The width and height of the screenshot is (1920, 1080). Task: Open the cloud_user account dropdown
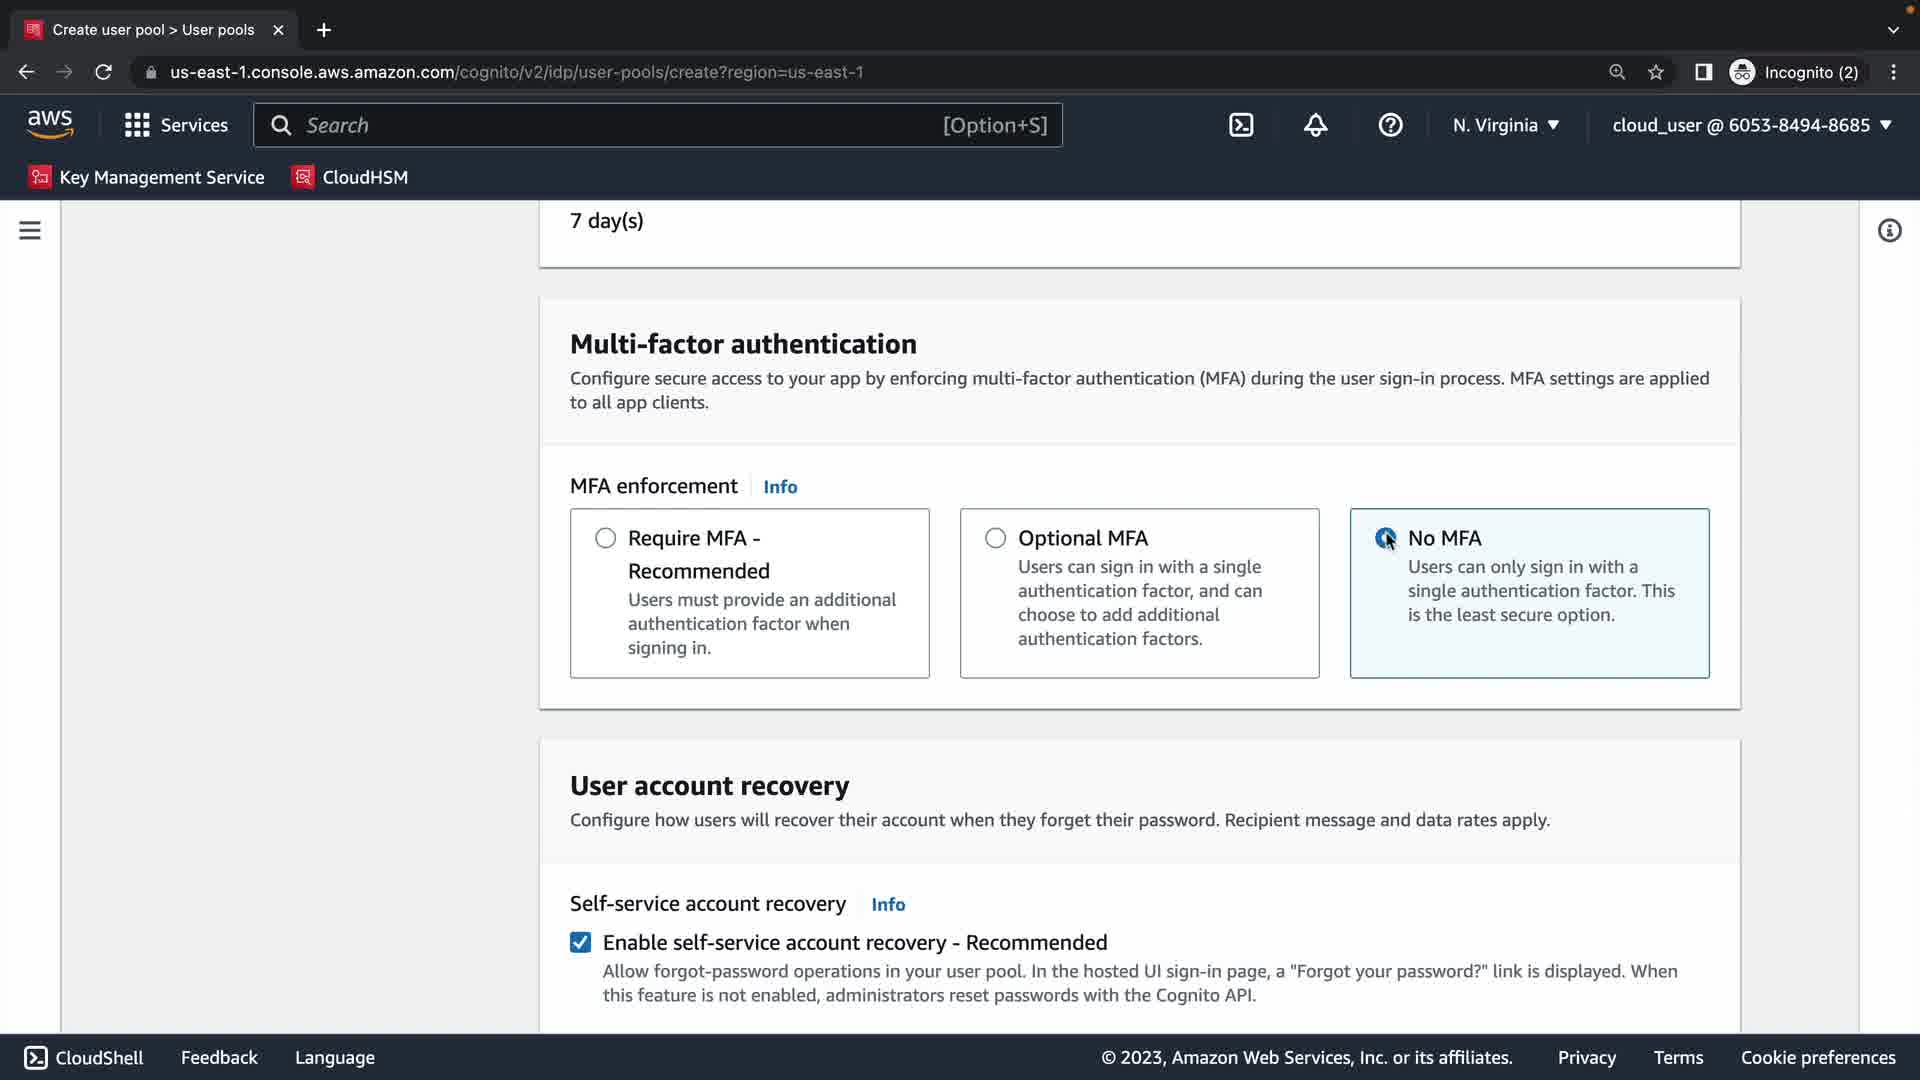[1752, 125]
